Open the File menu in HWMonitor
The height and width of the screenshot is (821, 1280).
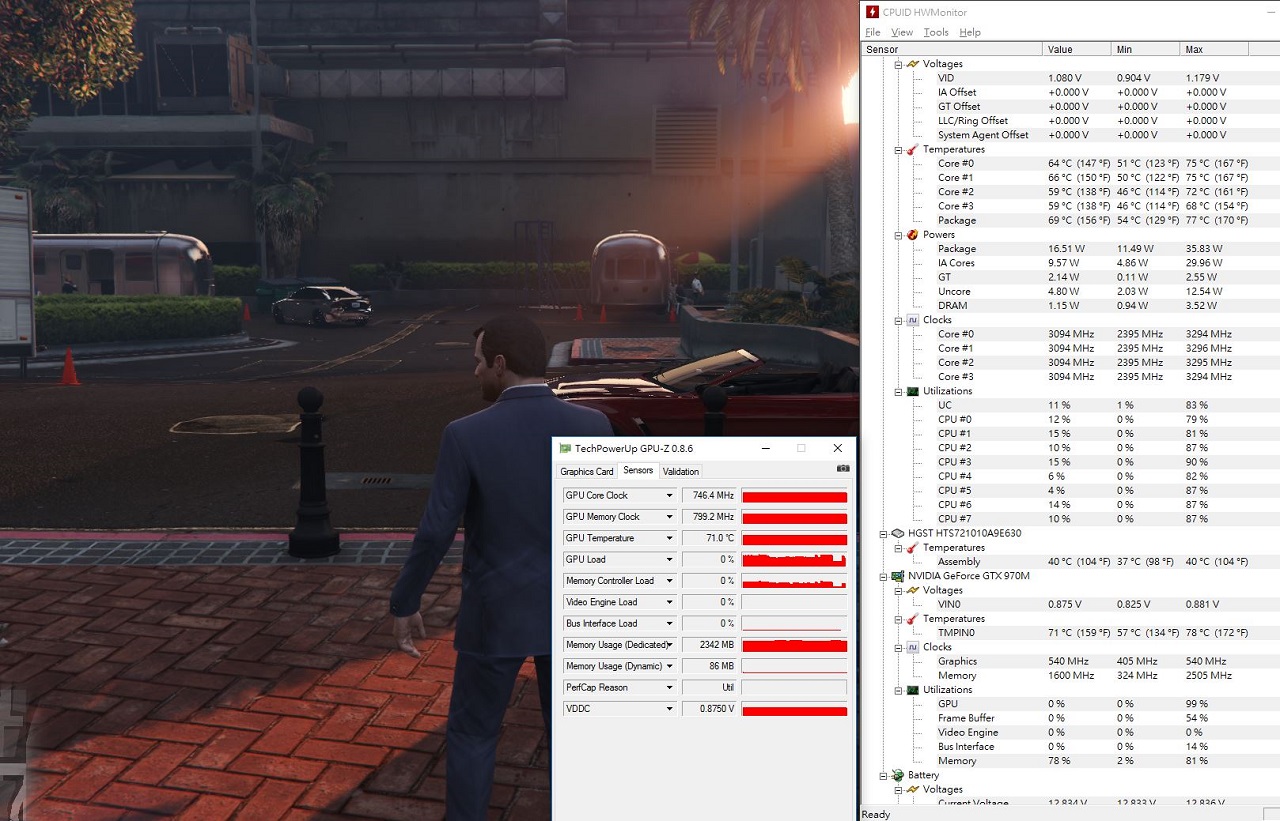point(873,32)
